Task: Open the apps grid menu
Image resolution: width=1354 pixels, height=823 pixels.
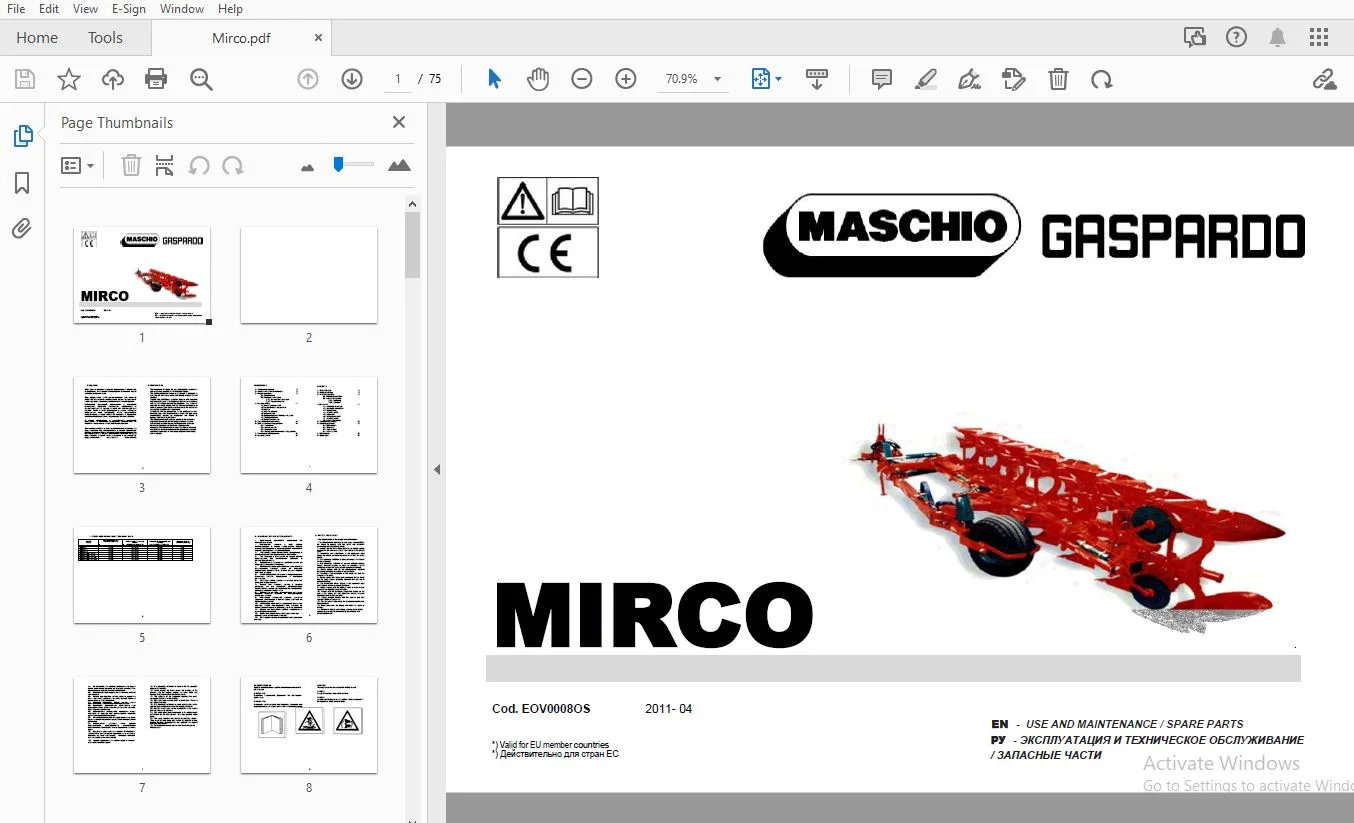Action: tap(1319, 38)
